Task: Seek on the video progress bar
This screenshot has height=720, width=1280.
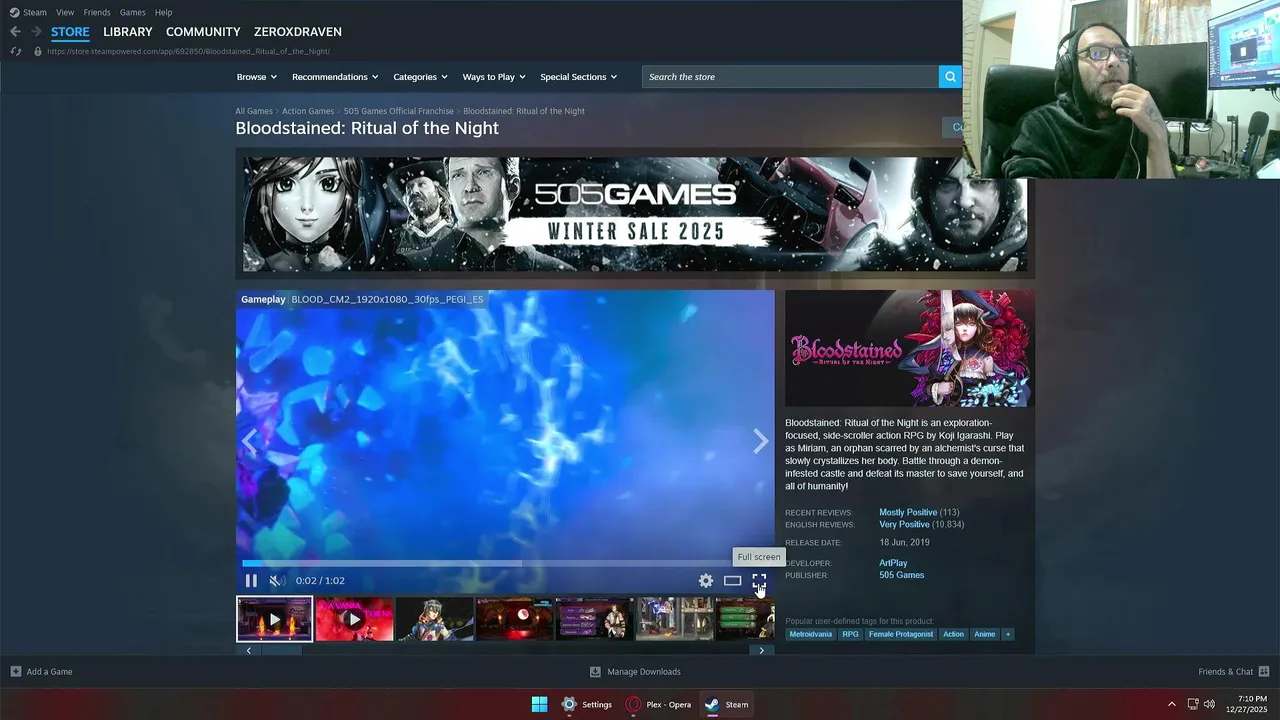Action: [505, 563]
